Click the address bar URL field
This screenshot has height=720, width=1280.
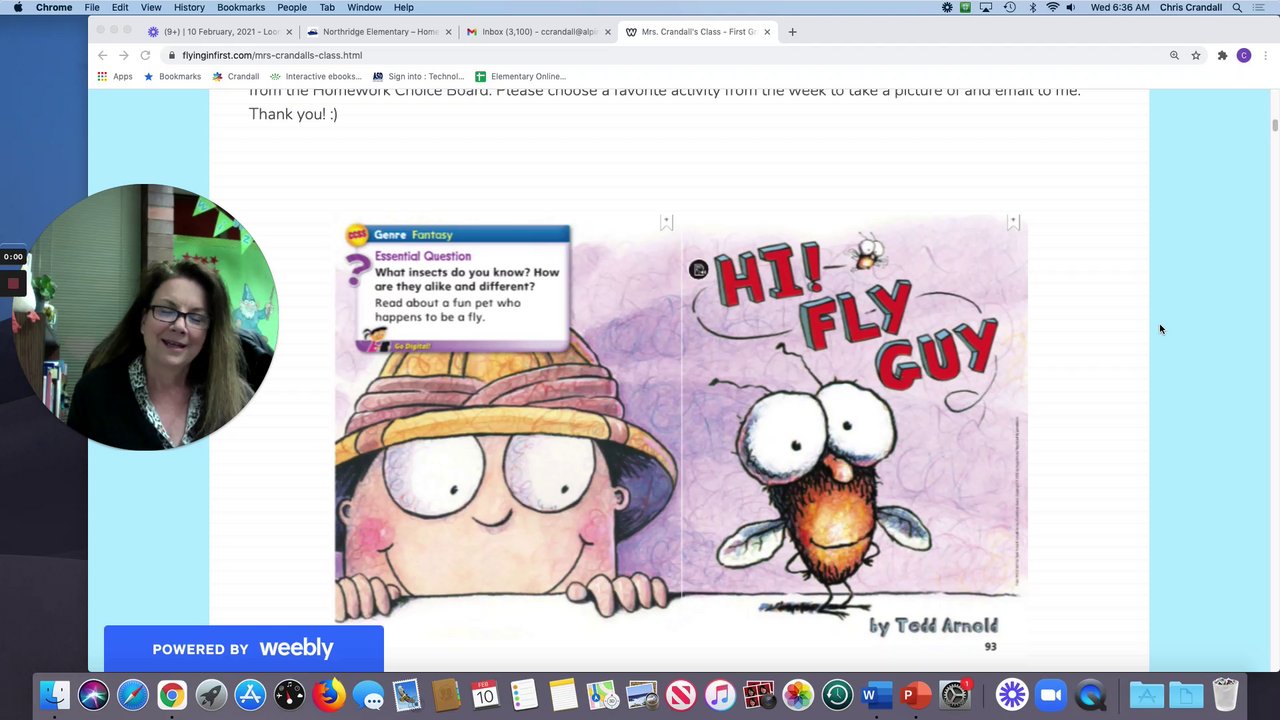(660, 55)
